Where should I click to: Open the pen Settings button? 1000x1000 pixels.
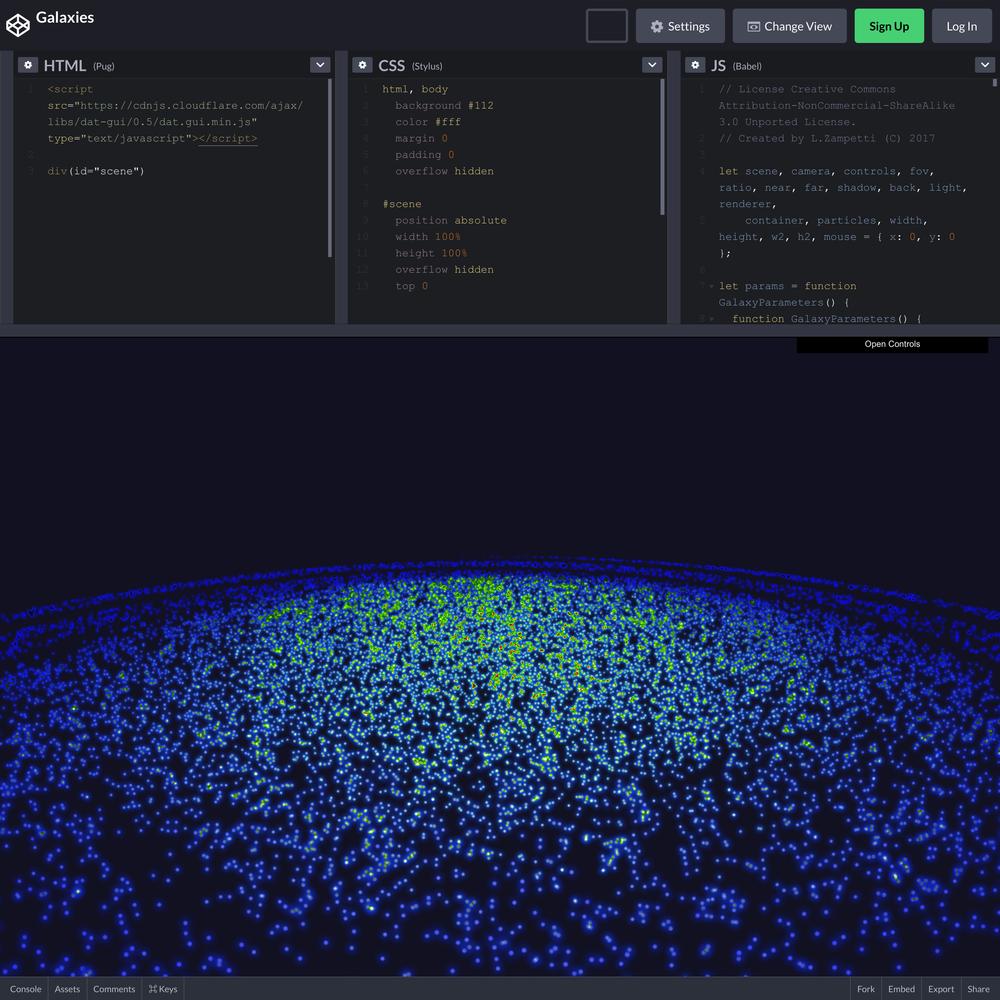[x=680, y=26]
